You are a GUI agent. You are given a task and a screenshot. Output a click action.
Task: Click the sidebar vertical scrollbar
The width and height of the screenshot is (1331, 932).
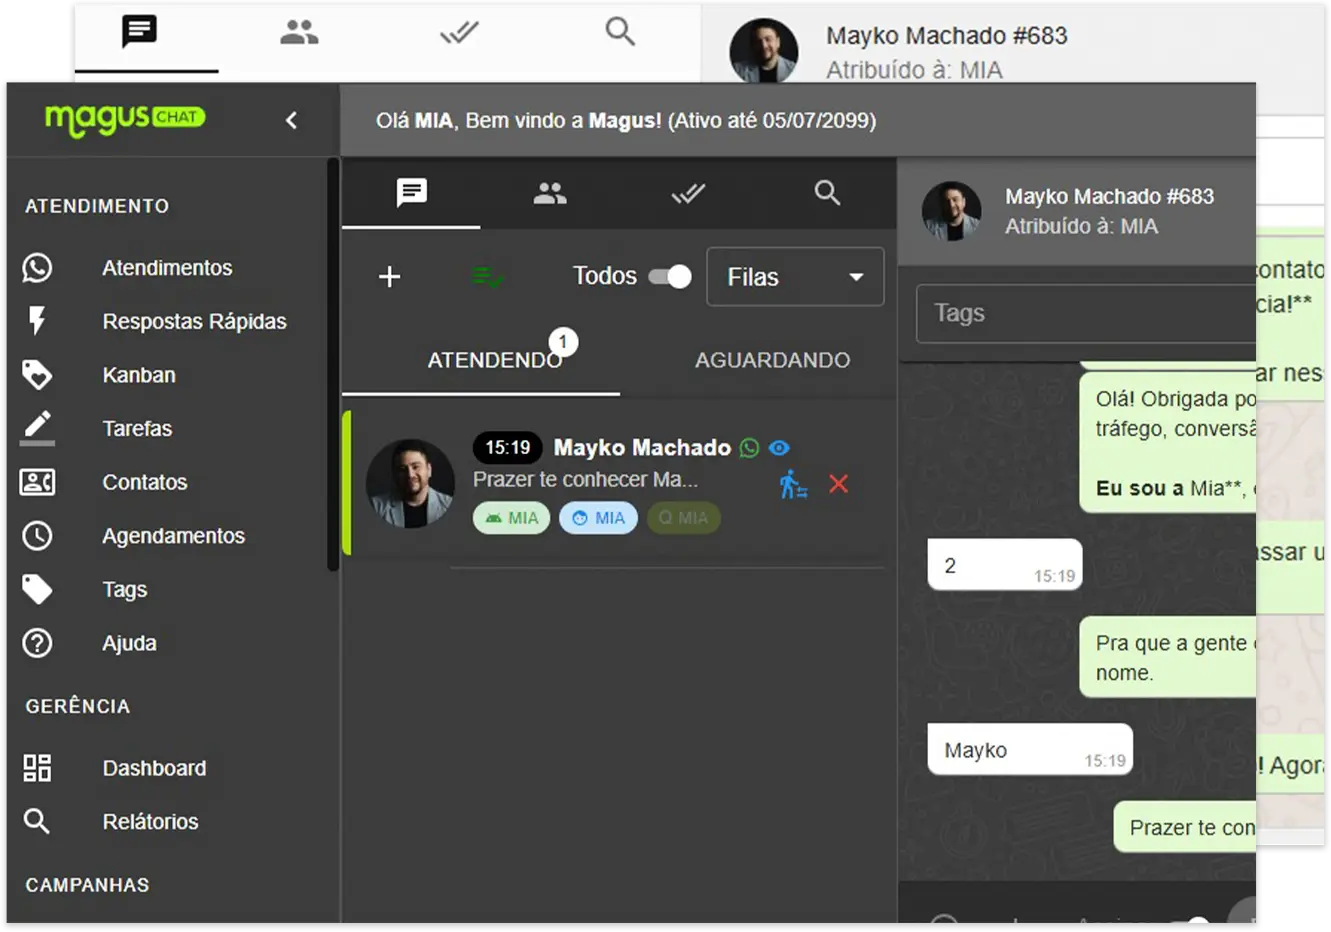(x=333, y=366)
